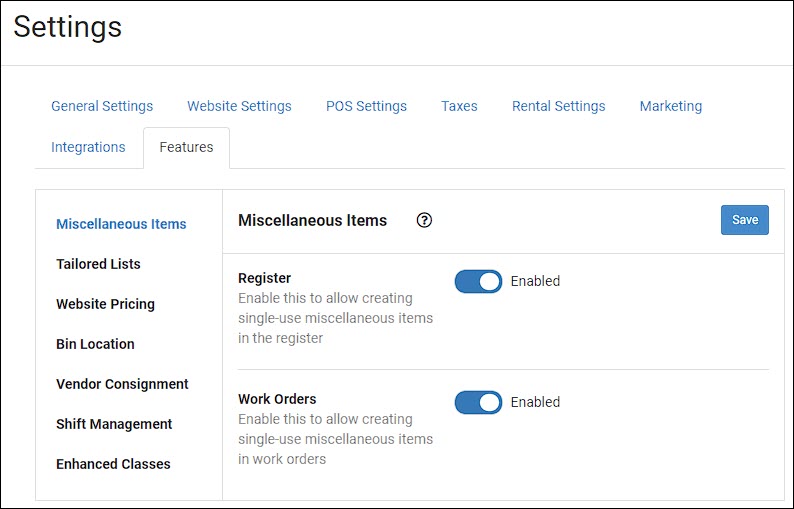Click the Settings page heading
794x509 pixels.
click(x=67, y=27)
